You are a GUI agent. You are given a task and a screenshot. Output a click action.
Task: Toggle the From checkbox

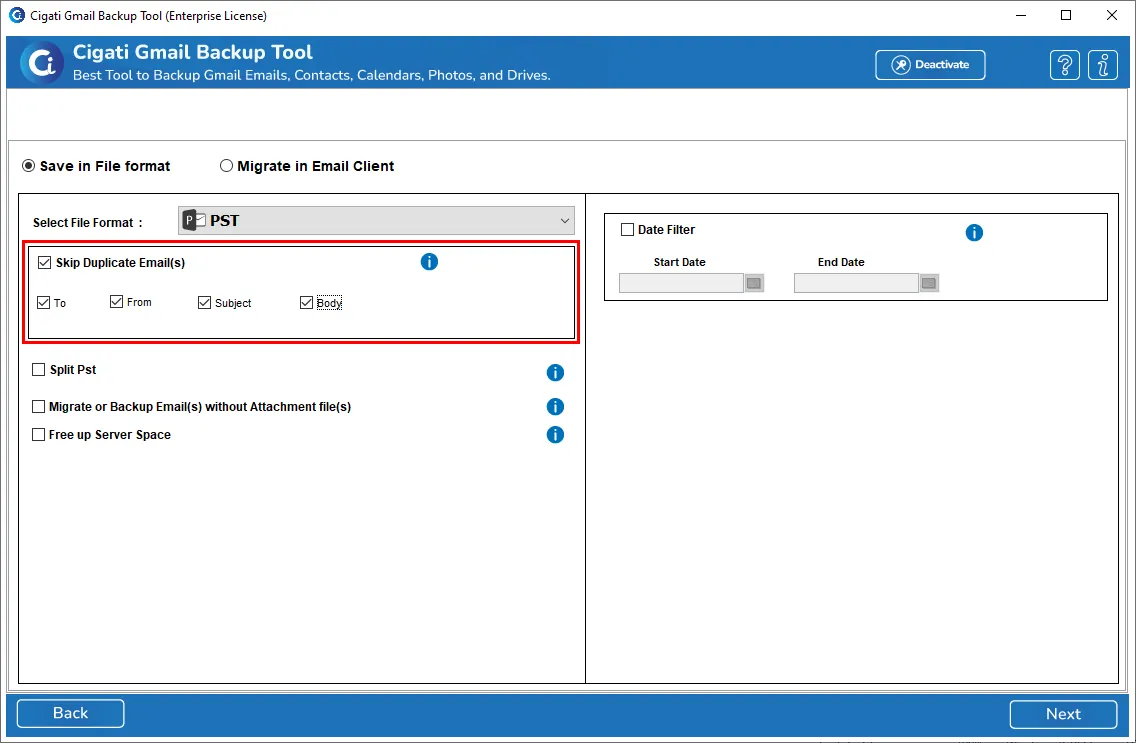point(116,301)
